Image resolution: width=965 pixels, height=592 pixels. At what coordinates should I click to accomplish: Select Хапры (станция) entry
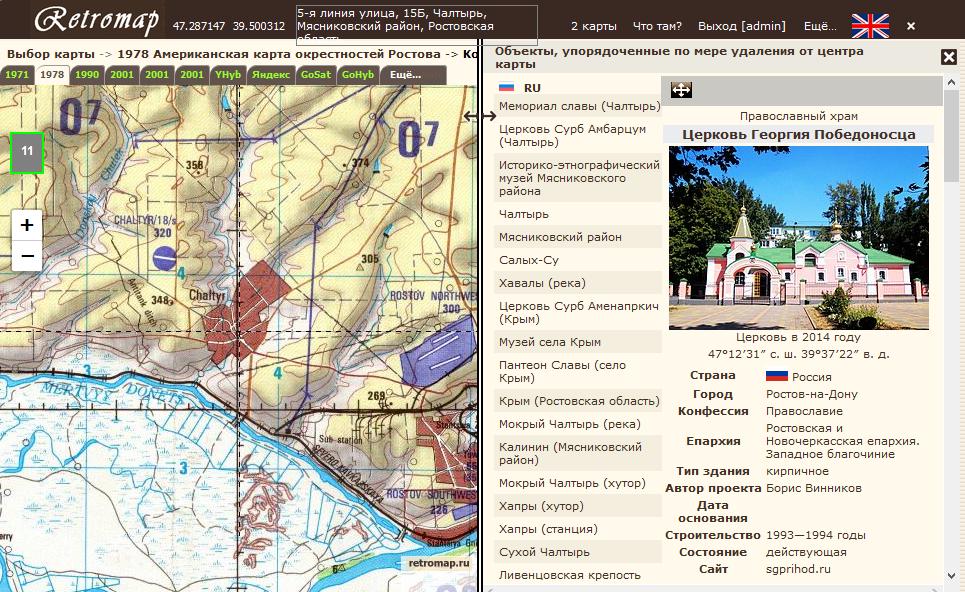coord(579,529)
